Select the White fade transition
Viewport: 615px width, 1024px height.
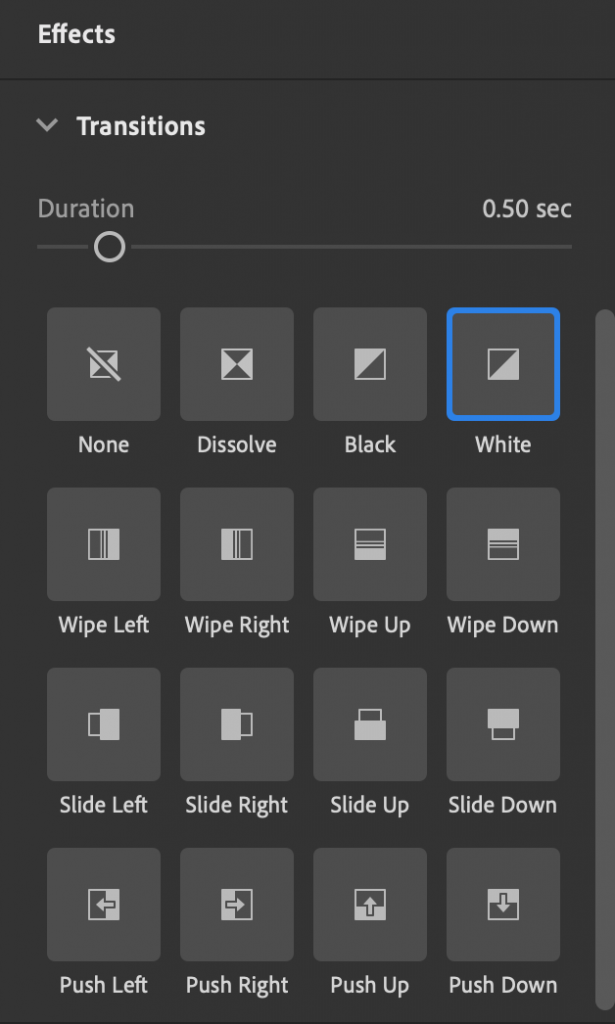[x=503, y=364]
